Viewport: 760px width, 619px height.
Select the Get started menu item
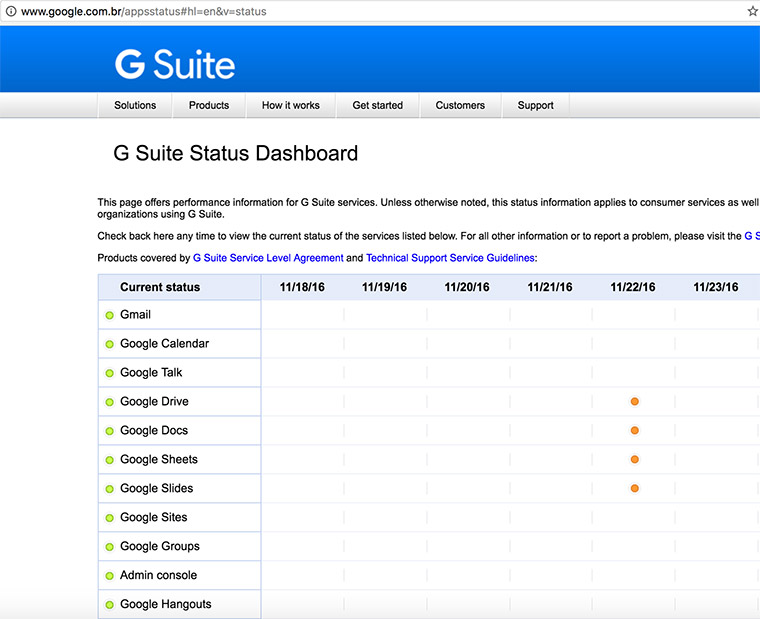[x=378, y=105]
